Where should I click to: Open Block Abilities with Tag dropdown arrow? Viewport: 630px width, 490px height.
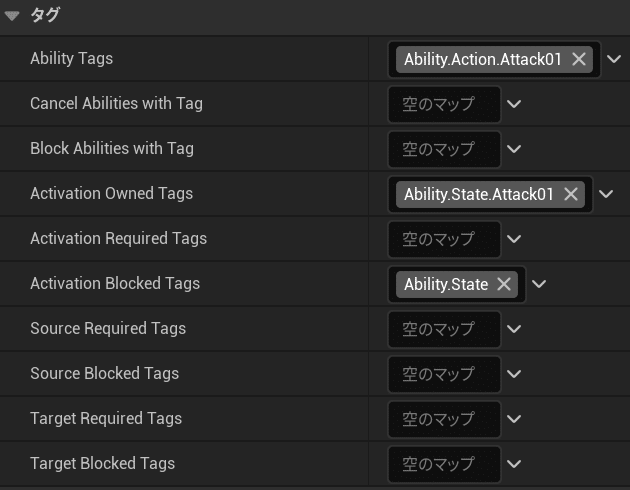(x=514, y=149)
